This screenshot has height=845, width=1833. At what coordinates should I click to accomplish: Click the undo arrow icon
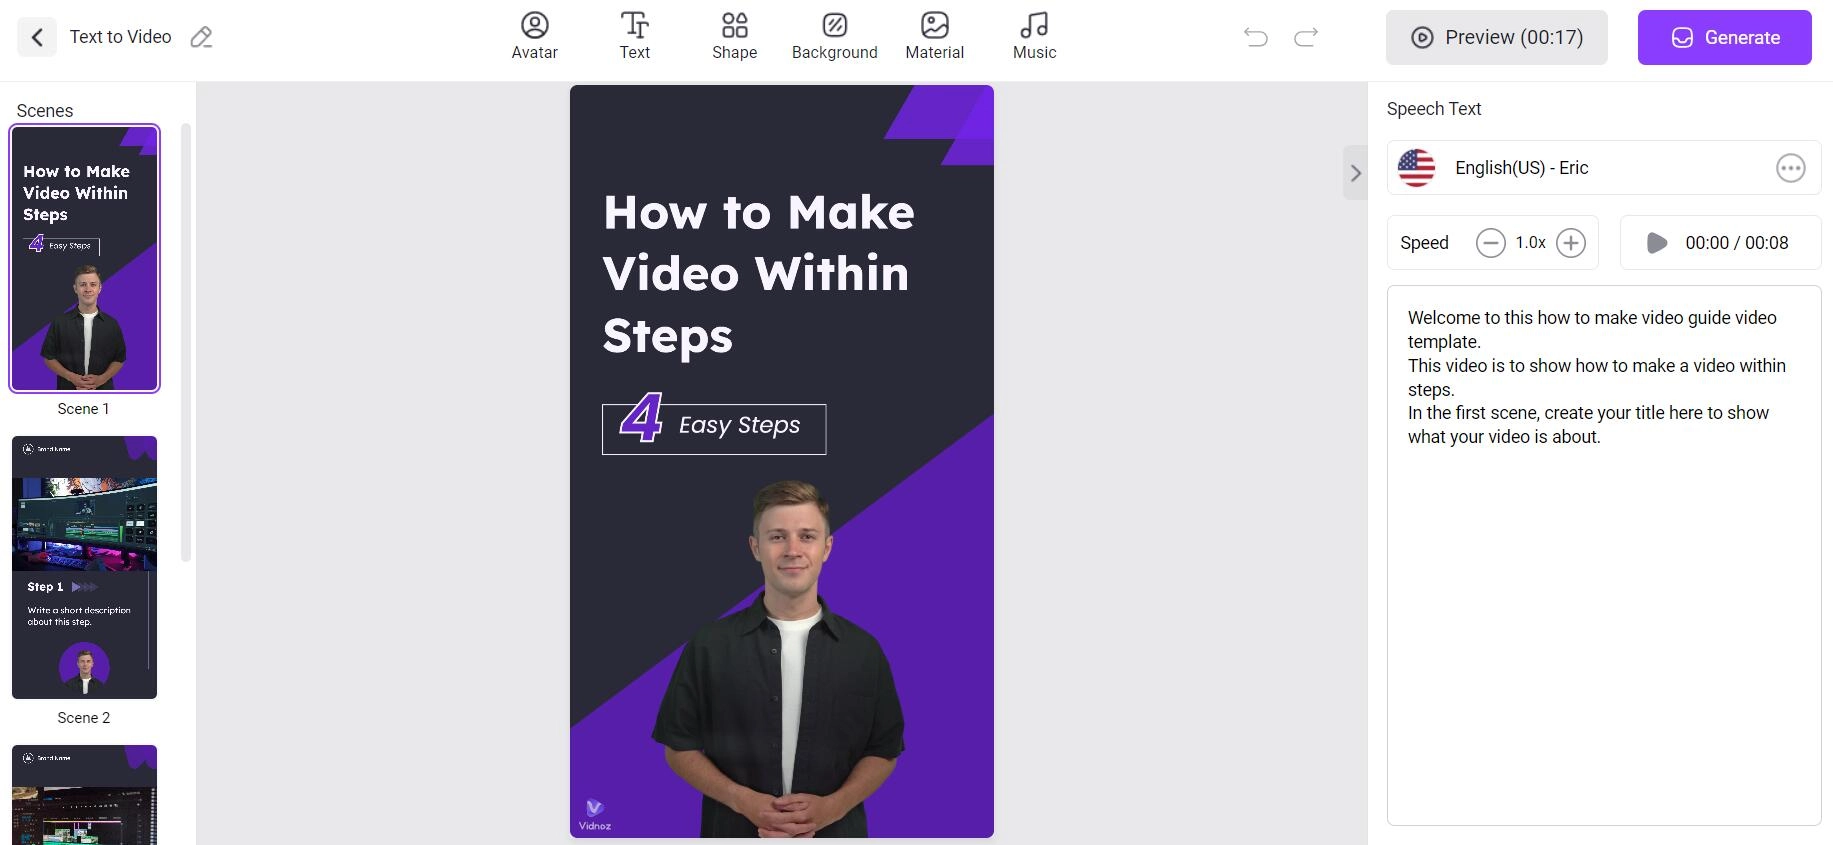1256,38
